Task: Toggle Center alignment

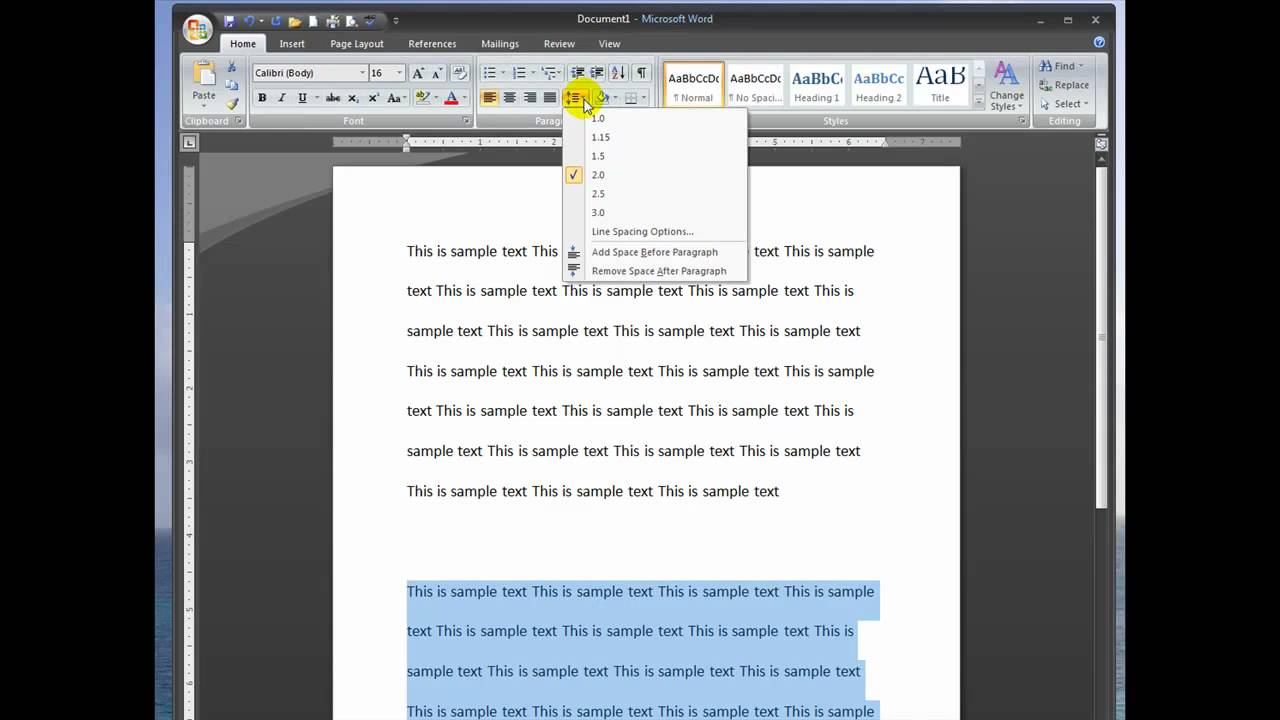Action: (x=510, y=98)
